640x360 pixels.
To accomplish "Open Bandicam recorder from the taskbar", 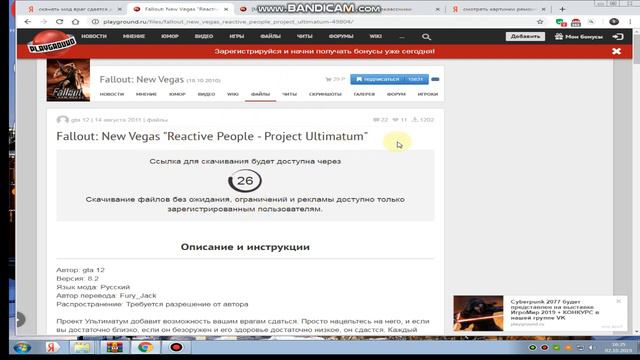I will click(176, 347).
